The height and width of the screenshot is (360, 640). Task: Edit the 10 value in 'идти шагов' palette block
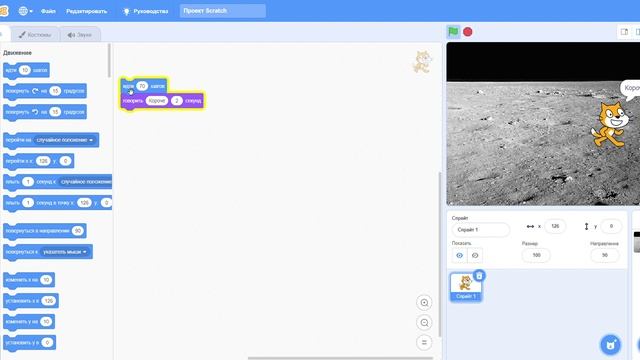25,70
